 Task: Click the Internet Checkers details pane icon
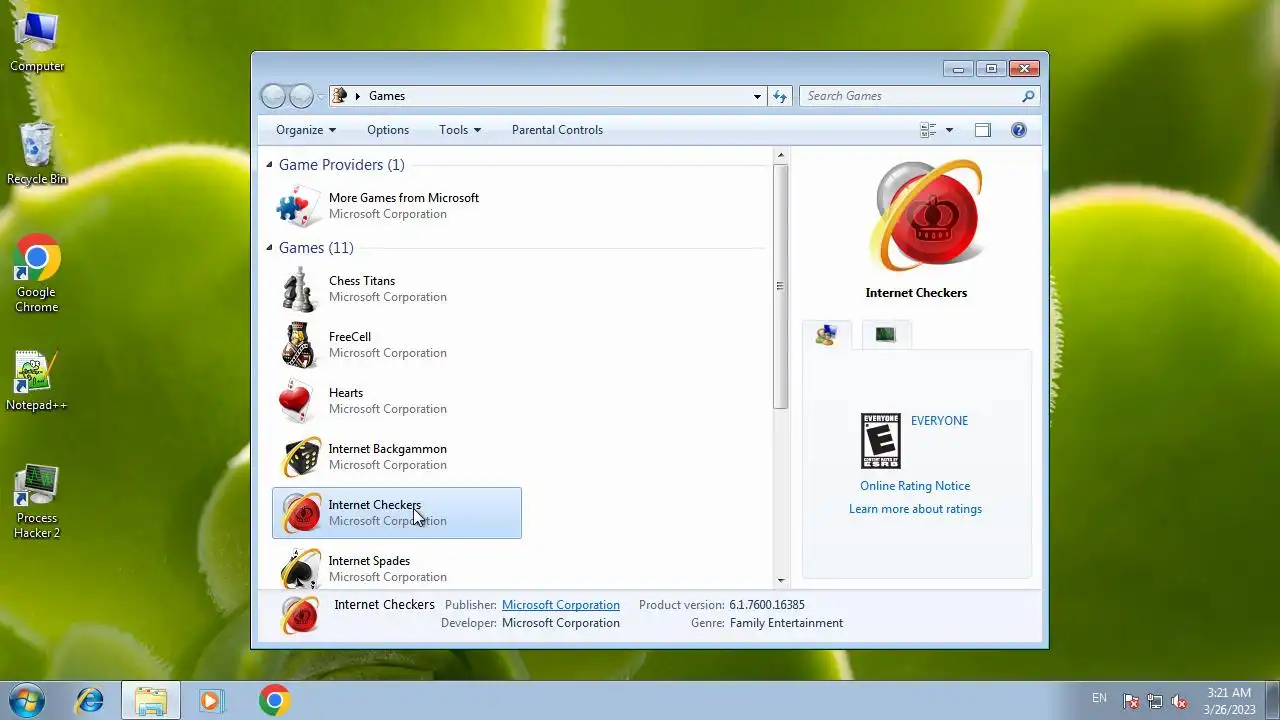[300, 614]
